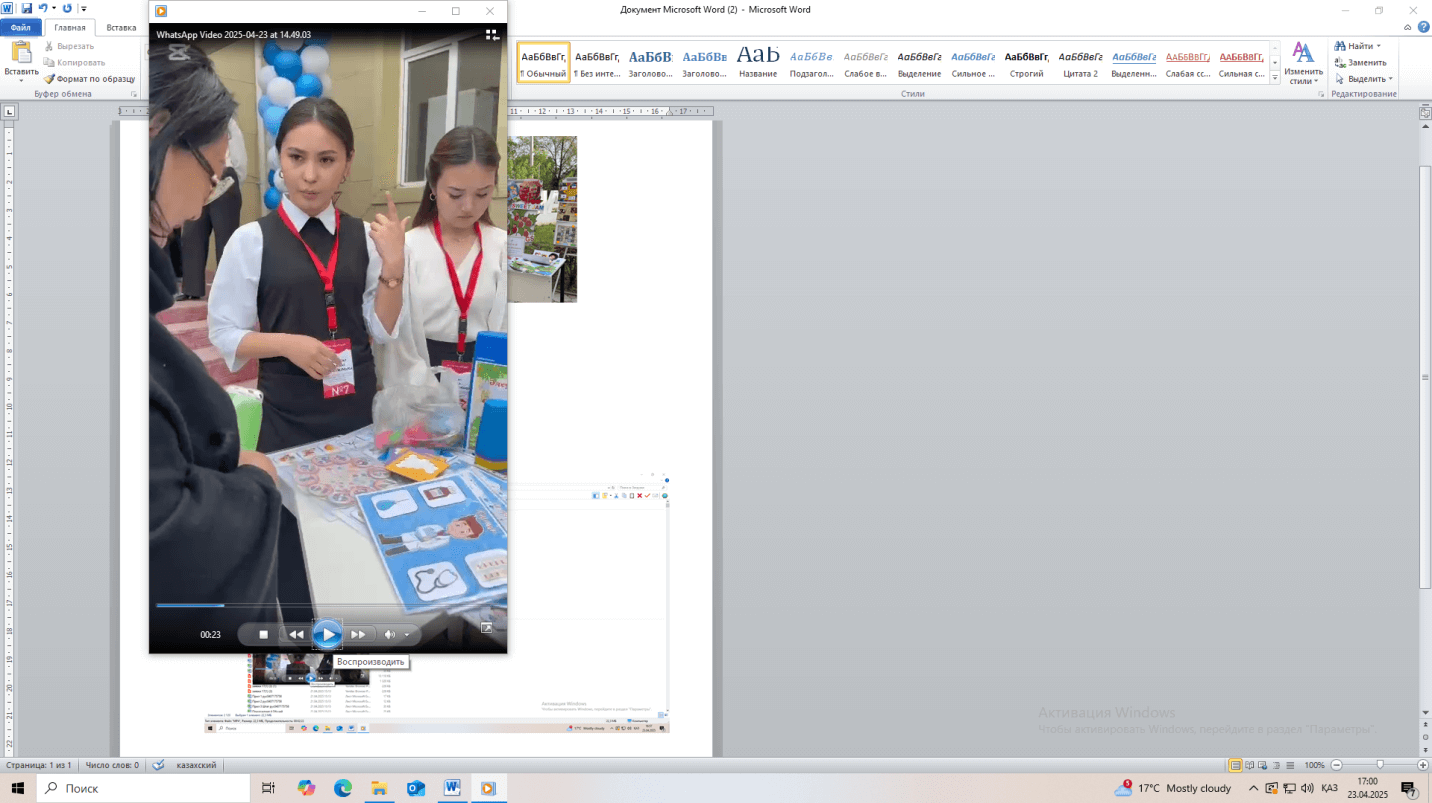This screenshot has height=803, width=1432.
Task: Mute the media player volume icon
Action: pyautogui.click(x=390, y=634)
